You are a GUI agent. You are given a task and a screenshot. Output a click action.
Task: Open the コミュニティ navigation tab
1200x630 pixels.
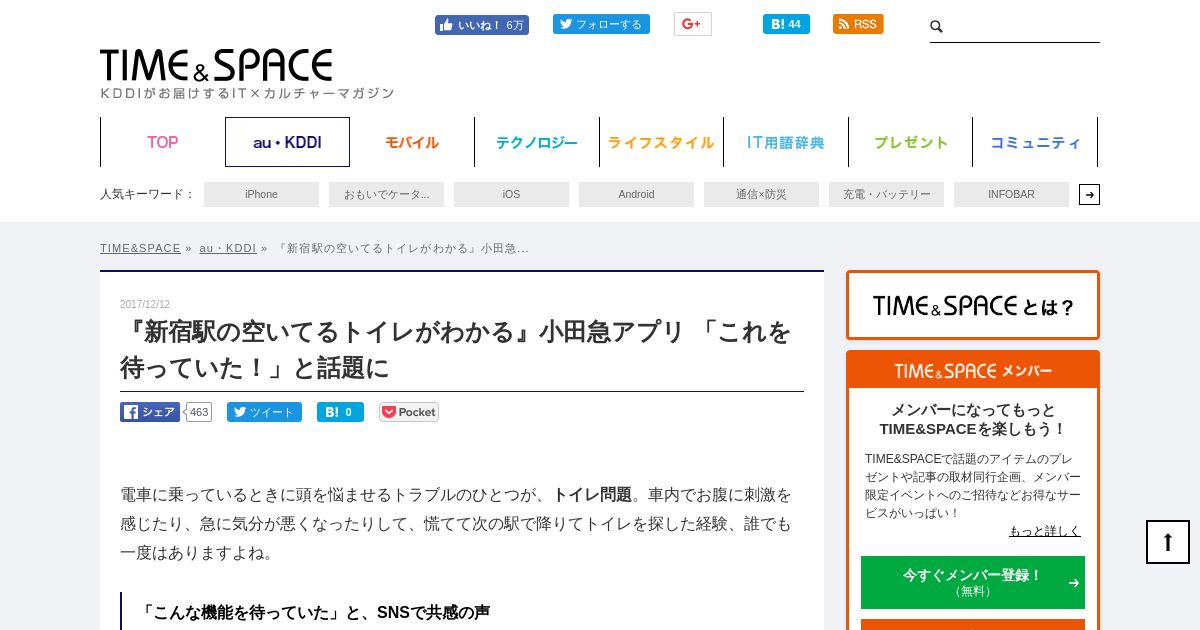[1035, 142]
